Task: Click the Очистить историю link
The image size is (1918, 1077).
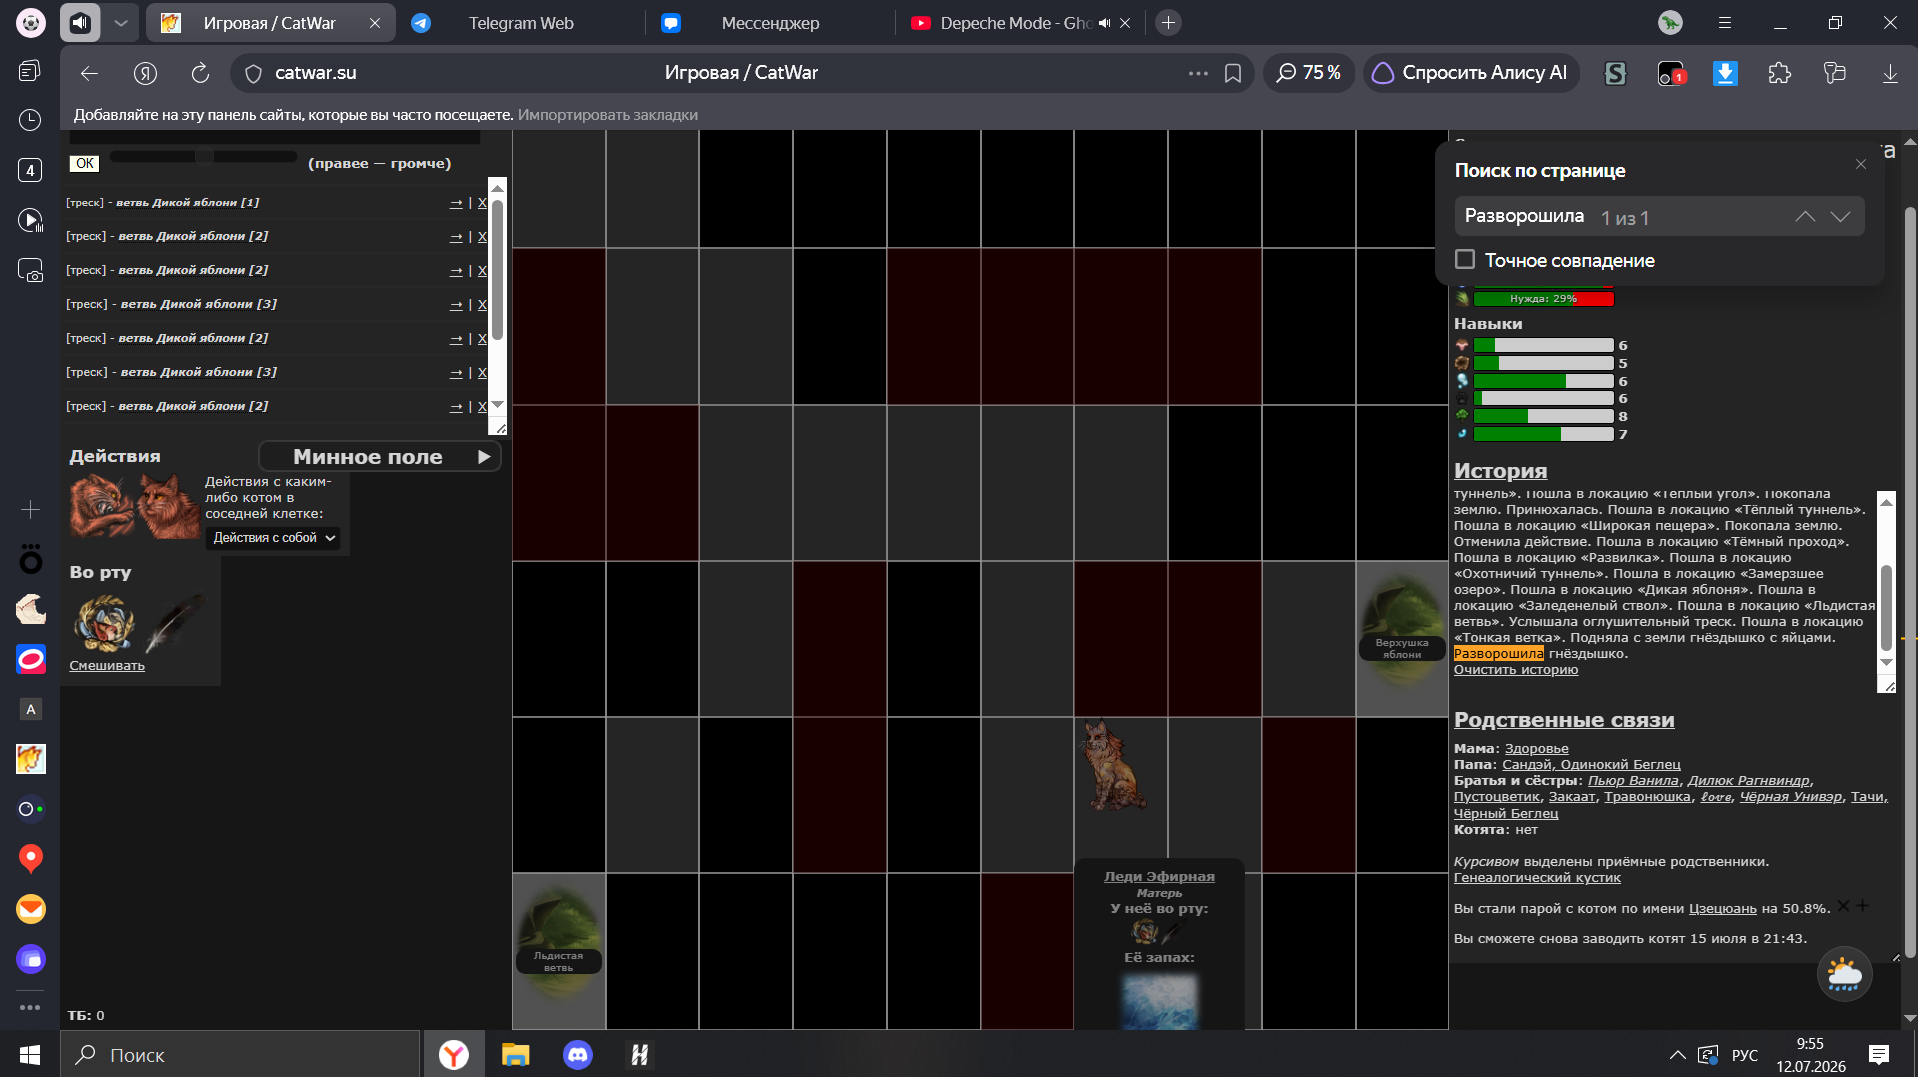Action: point(1515,670)
